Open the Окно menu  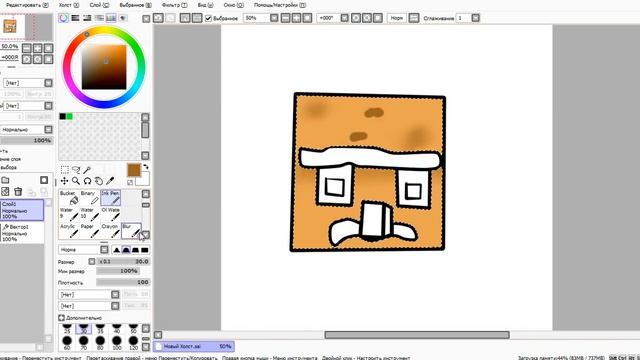pos(233,5)
